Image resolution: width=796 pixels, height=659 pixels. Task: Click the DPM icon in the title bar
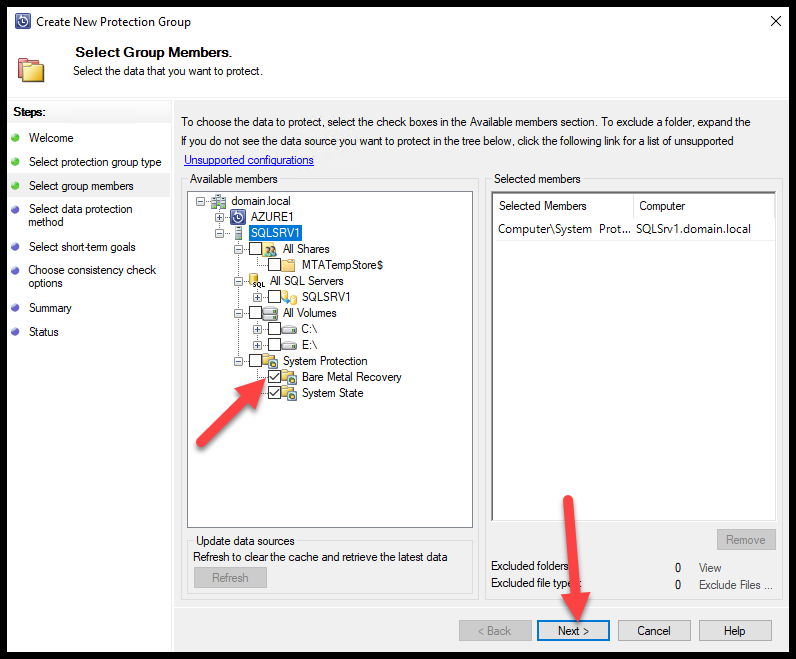[23, 21]
